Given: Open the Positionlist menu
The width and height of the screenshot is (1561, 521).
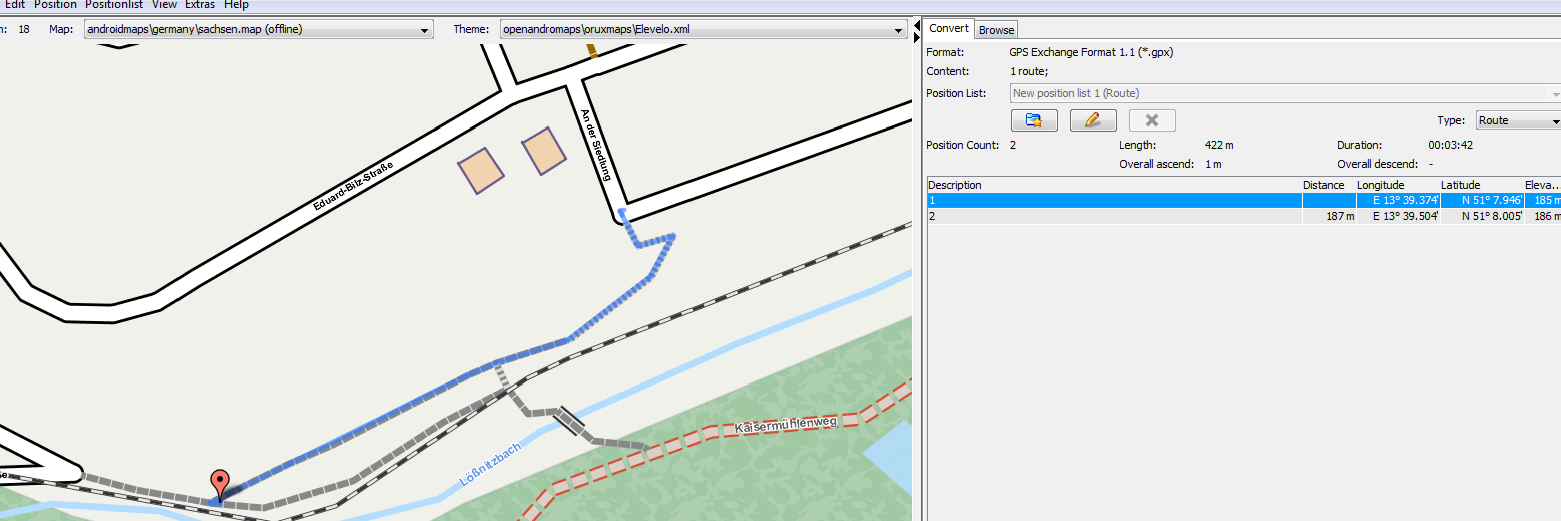Looking at the screenshot, I should 113,5.
